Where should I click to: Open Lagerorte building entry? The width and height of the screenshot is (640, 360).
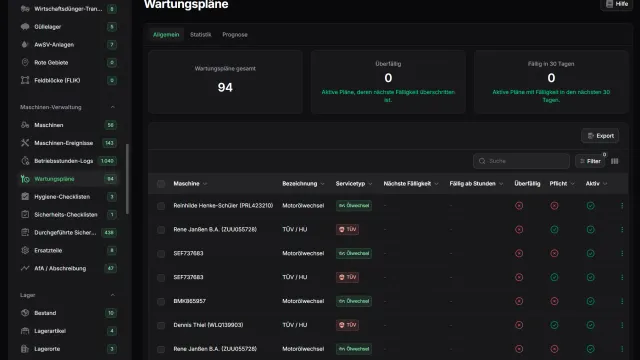[68, 349]
